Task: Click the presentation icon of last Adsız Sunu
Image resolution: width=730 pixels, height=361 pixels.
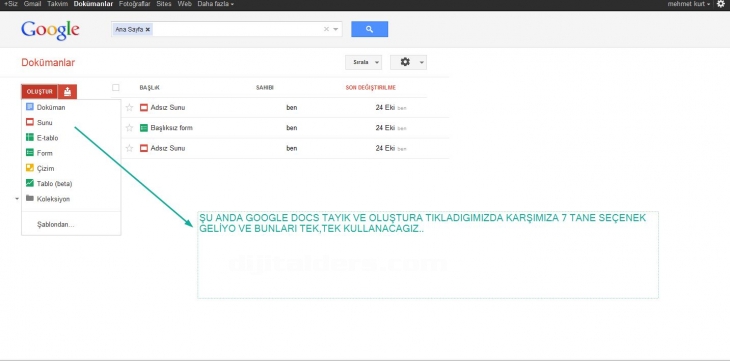Action: pyautogui.click(x=144, y=148)
